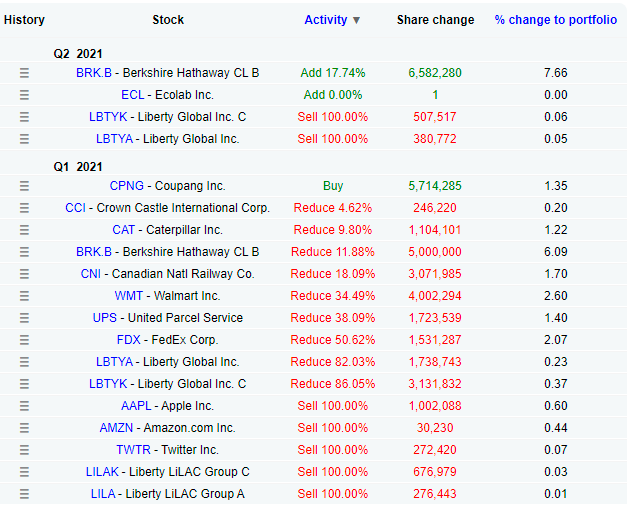The height and width of the screenshot is (505, 627).
Task: Open the LILAK ticker link
Action: click(102, 472)
